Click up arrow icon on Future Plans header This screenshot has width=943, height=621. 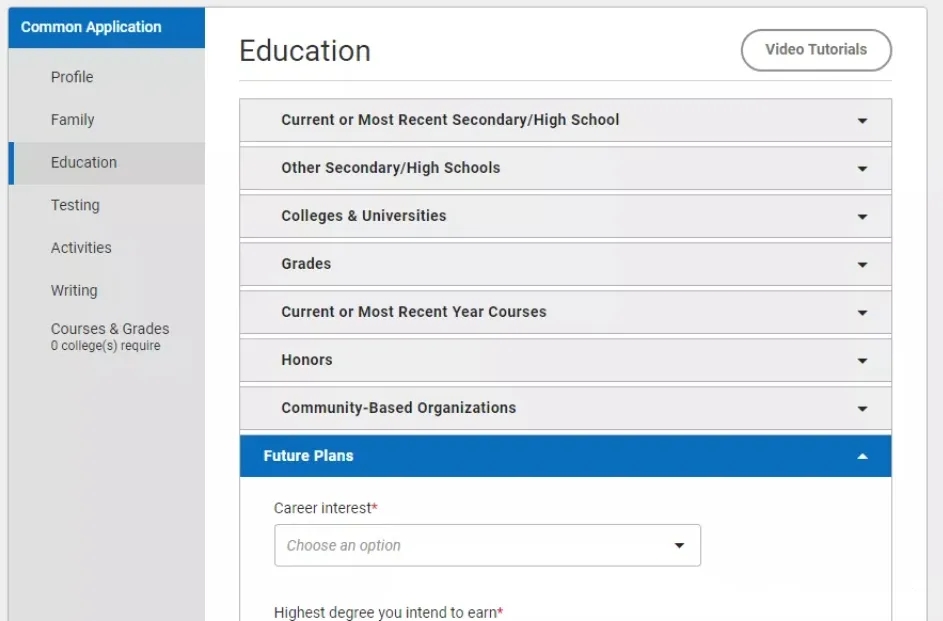click(862, 457)
